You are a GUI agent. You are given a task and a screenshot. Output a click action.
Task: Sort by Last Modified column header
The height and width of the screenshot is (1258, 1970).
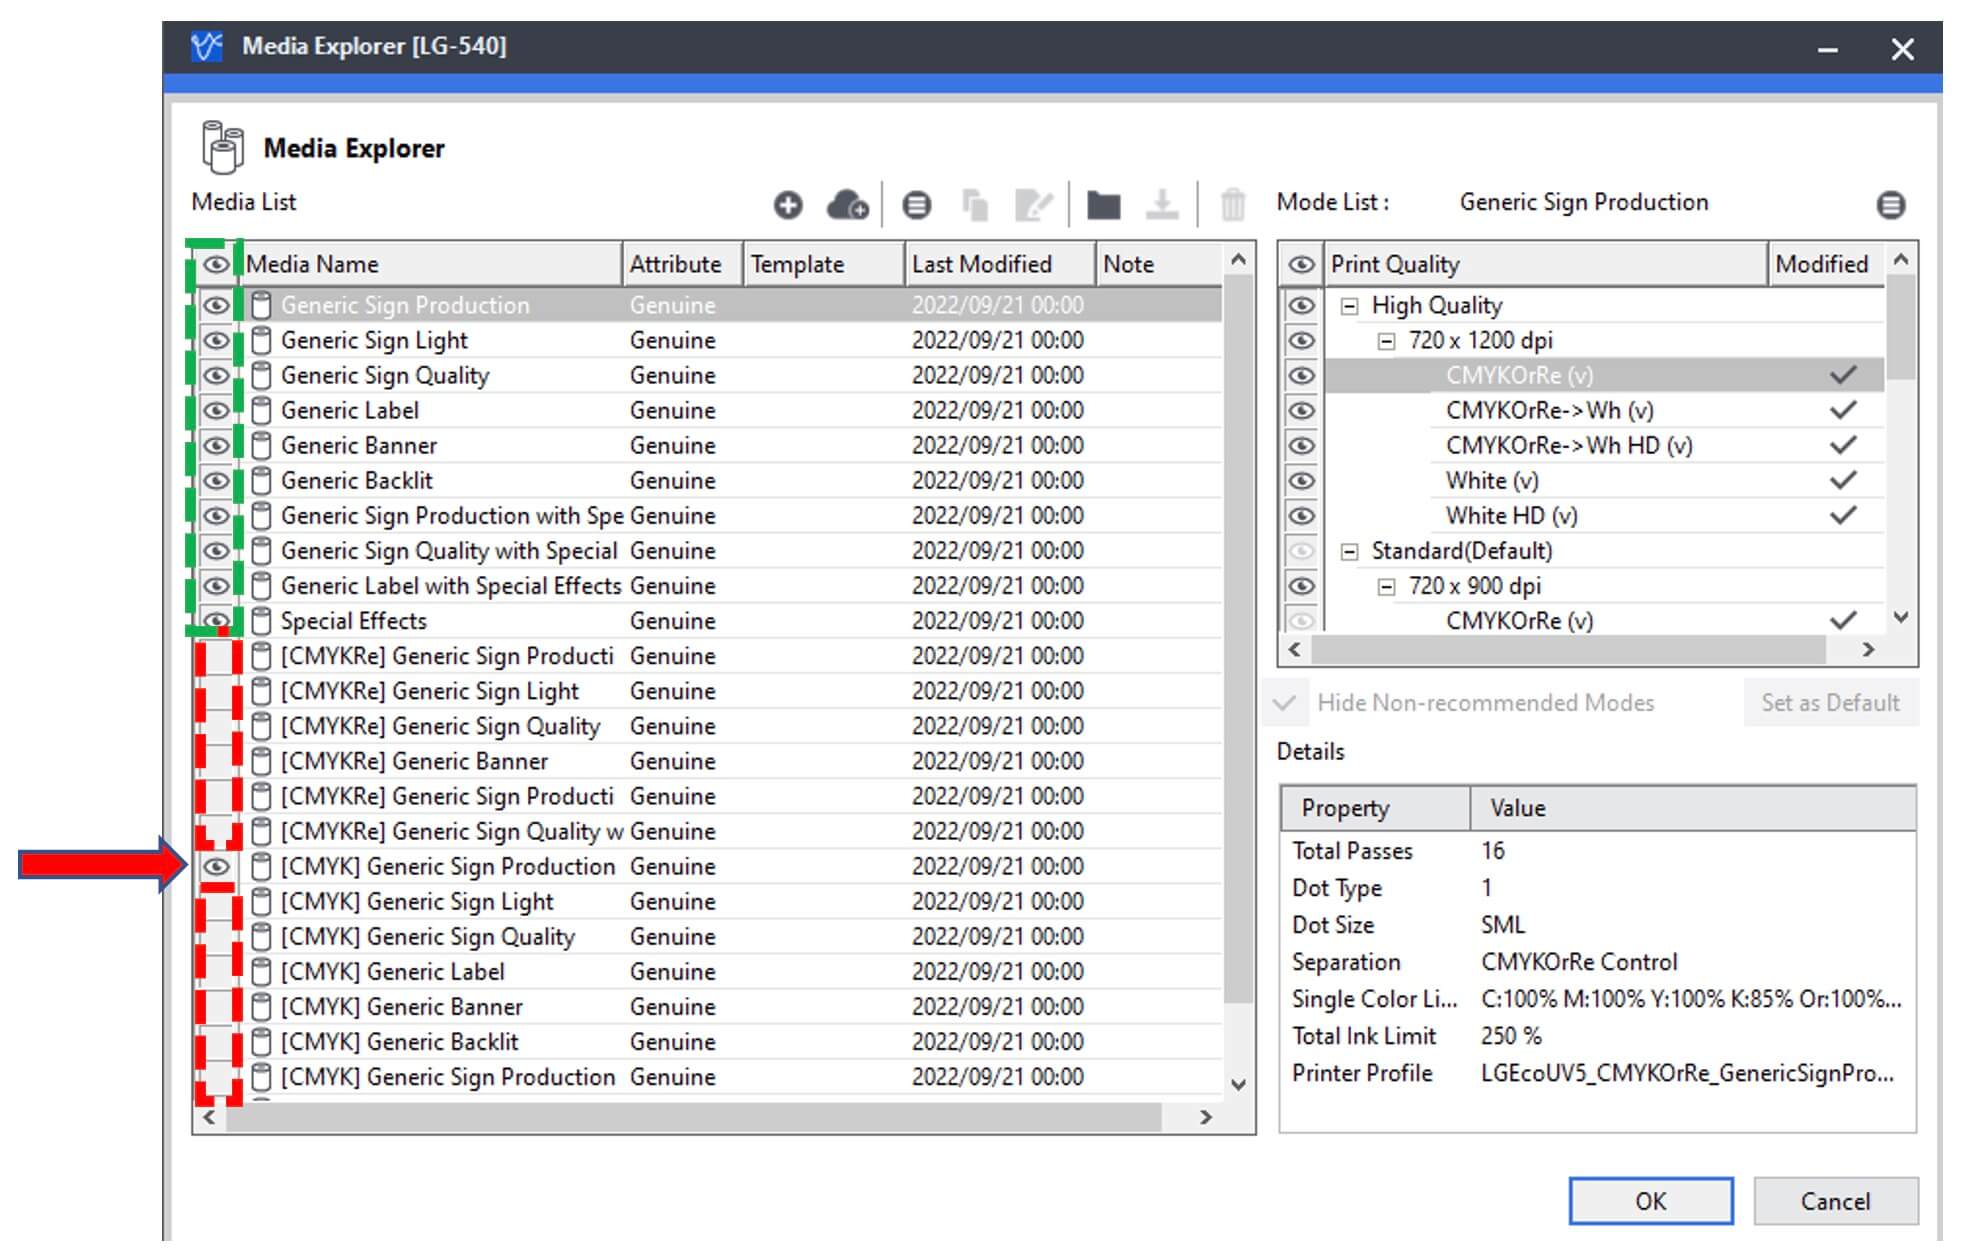click(1000, 264)
